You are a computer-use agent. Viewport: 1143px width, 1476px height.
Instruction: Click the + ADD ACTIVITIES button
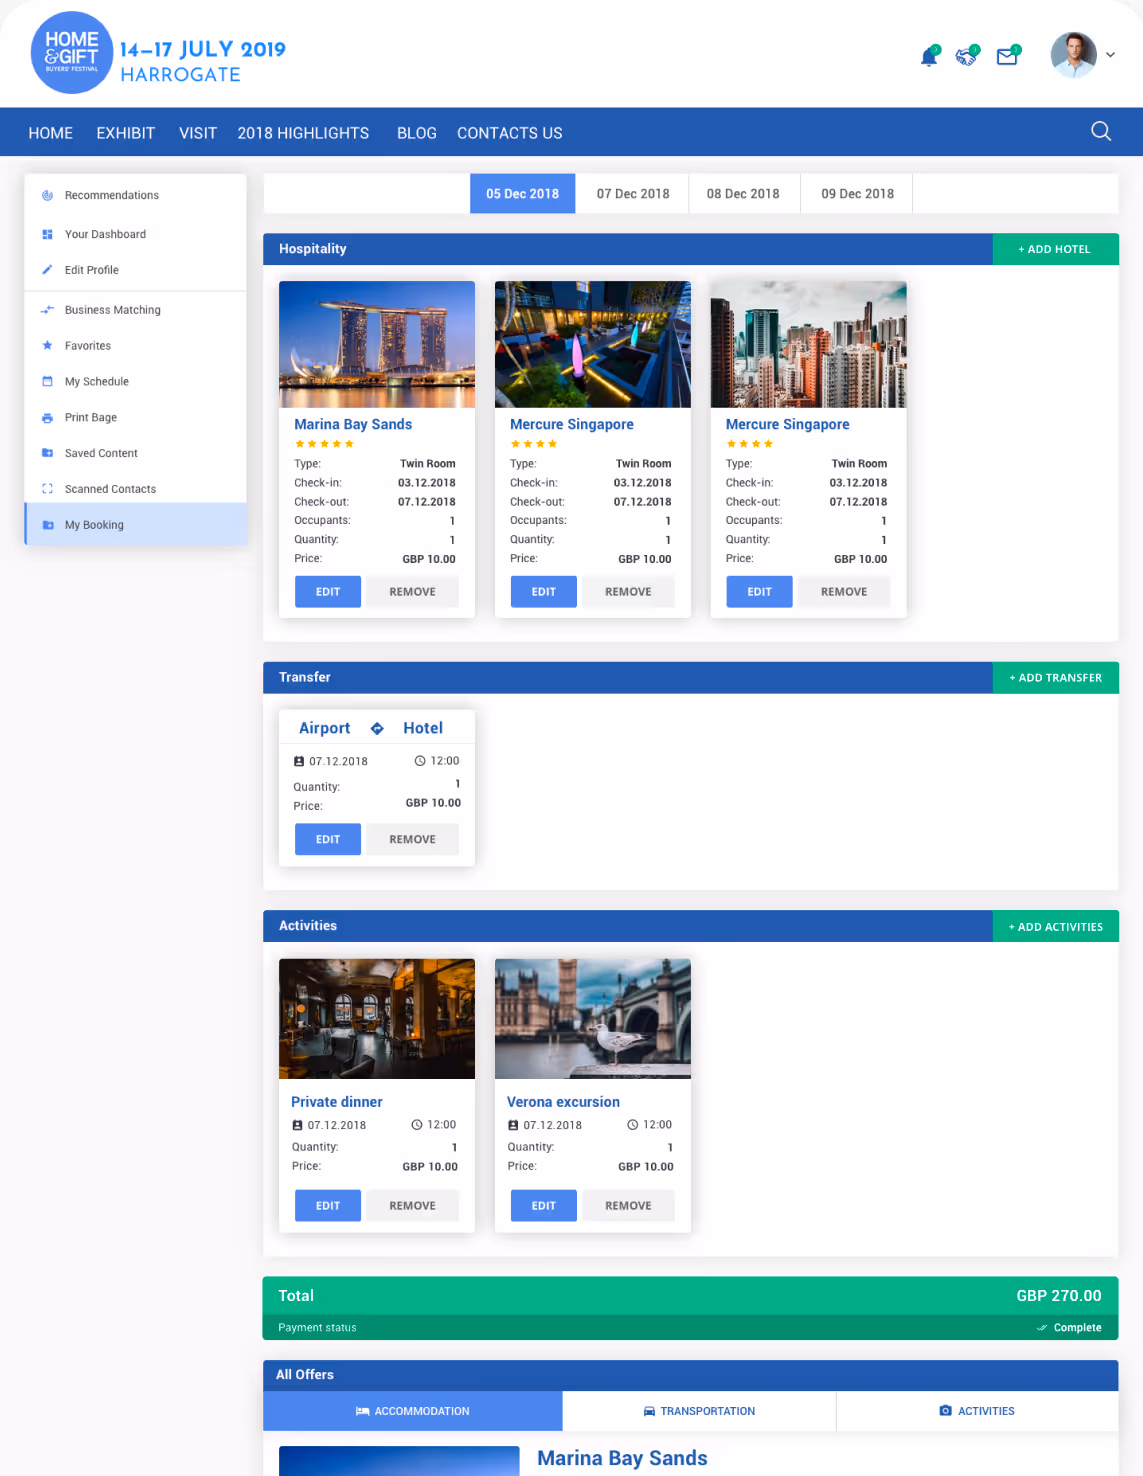tap(1055, 926)
